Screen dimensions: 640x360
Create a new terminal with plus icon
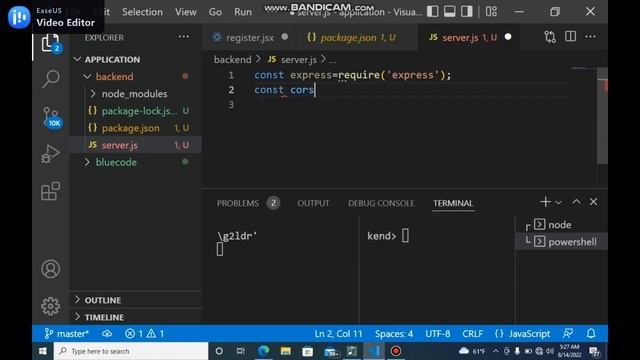545,202
